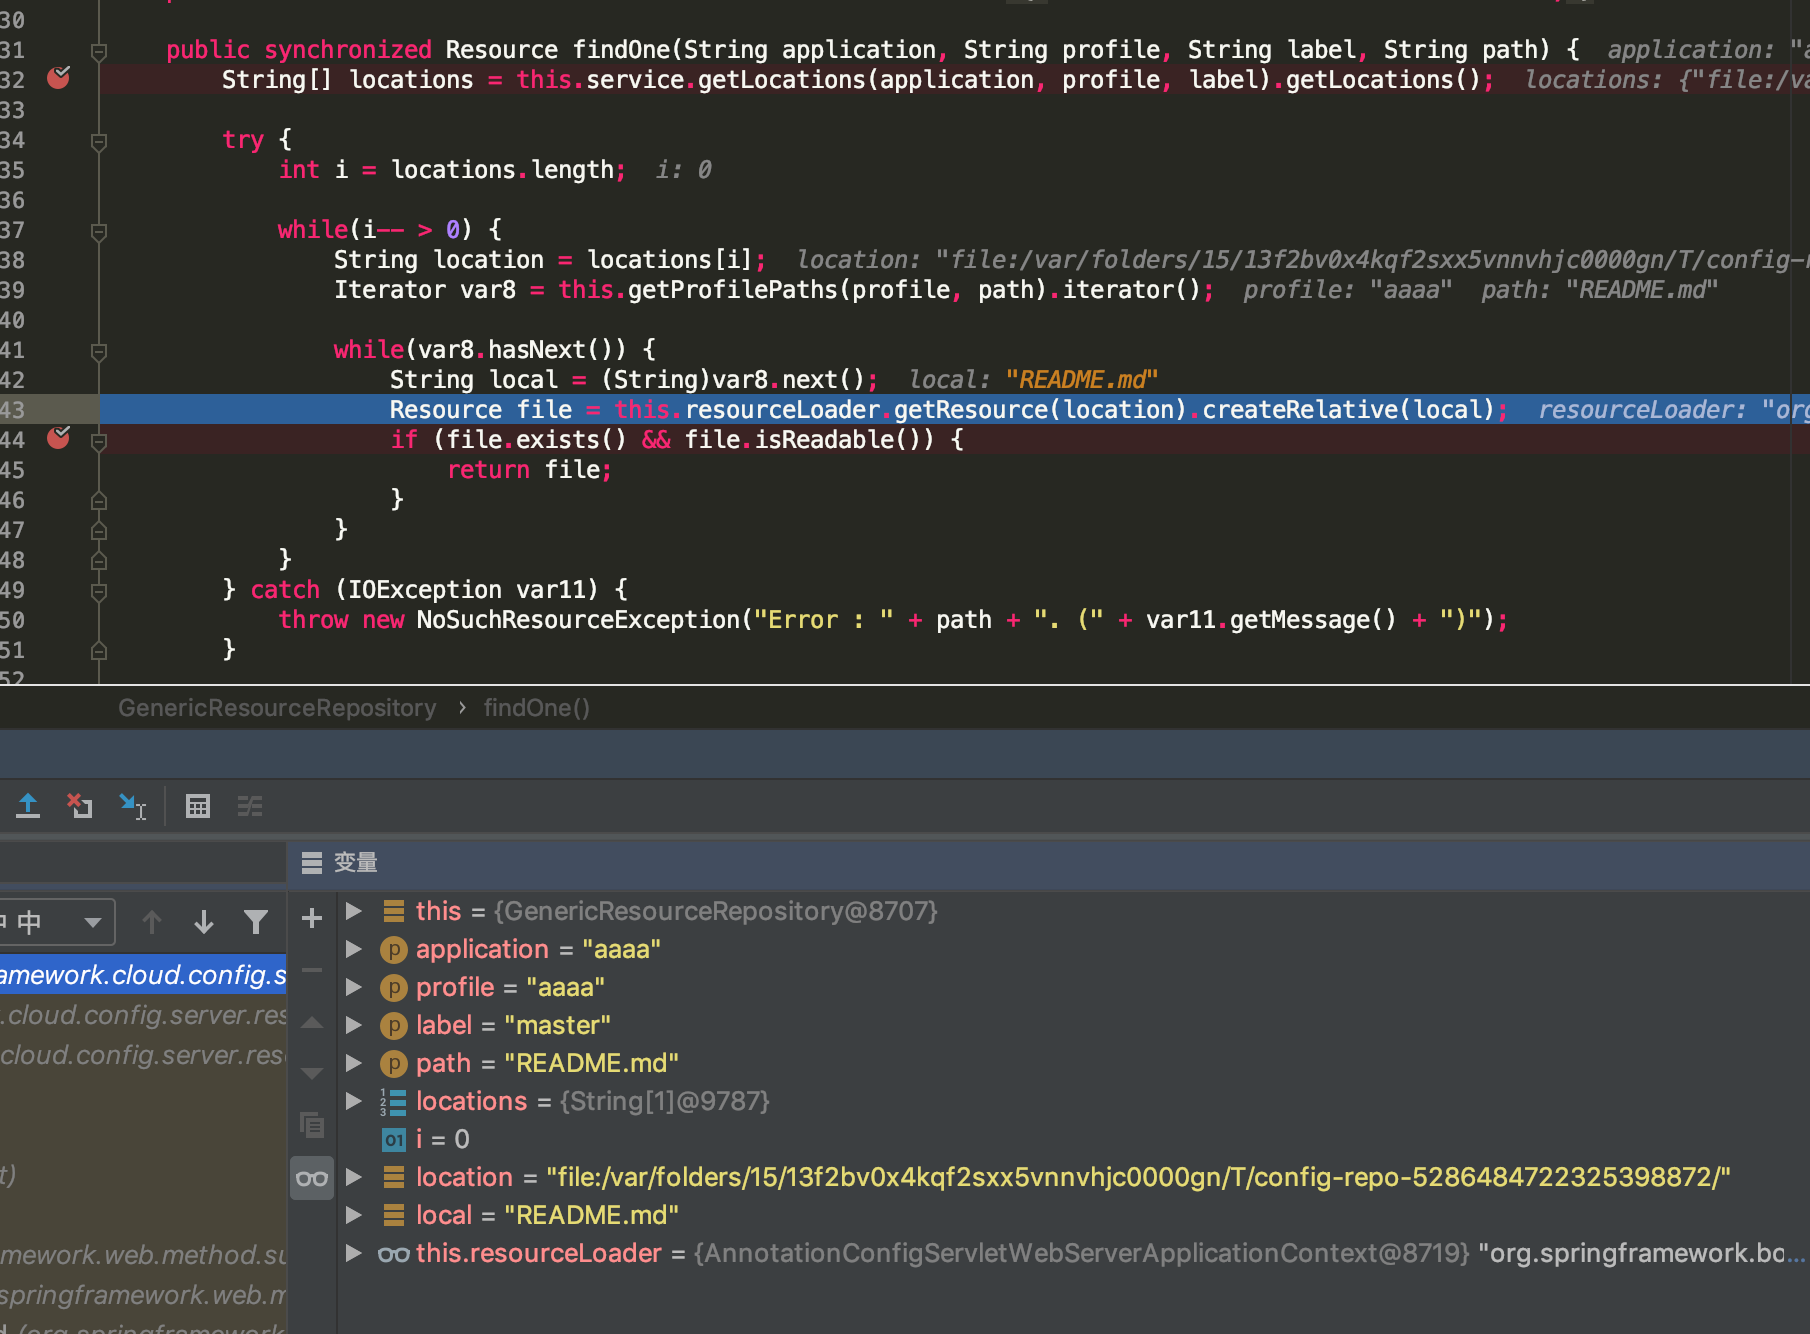Open the evaluate expression calculator icon
This screenshot has width=1810, height=1334.
(198, 806)
